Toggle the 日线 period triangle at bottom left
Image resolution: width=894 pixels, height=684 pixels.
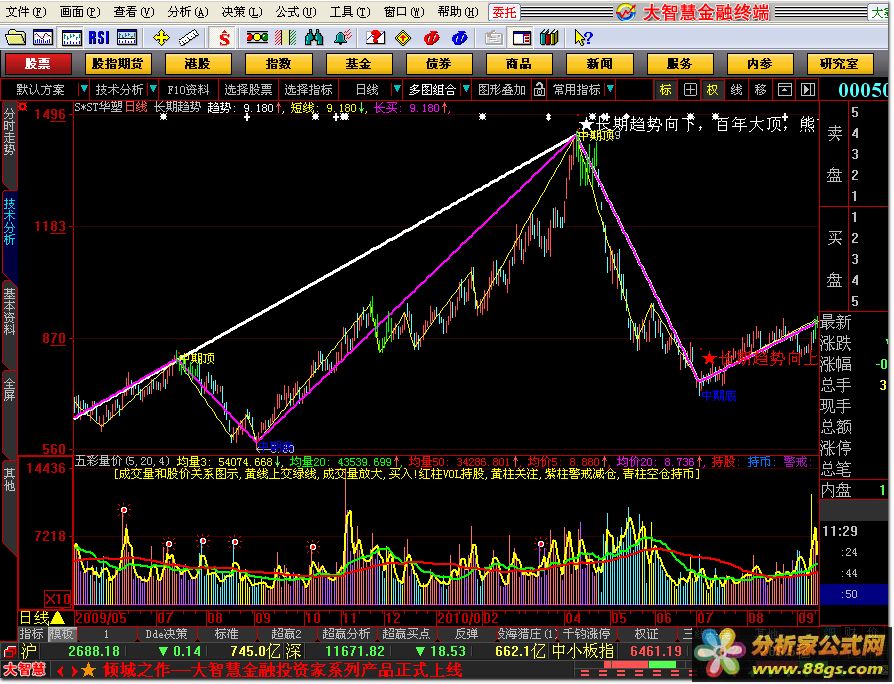(x=58, y=617)
